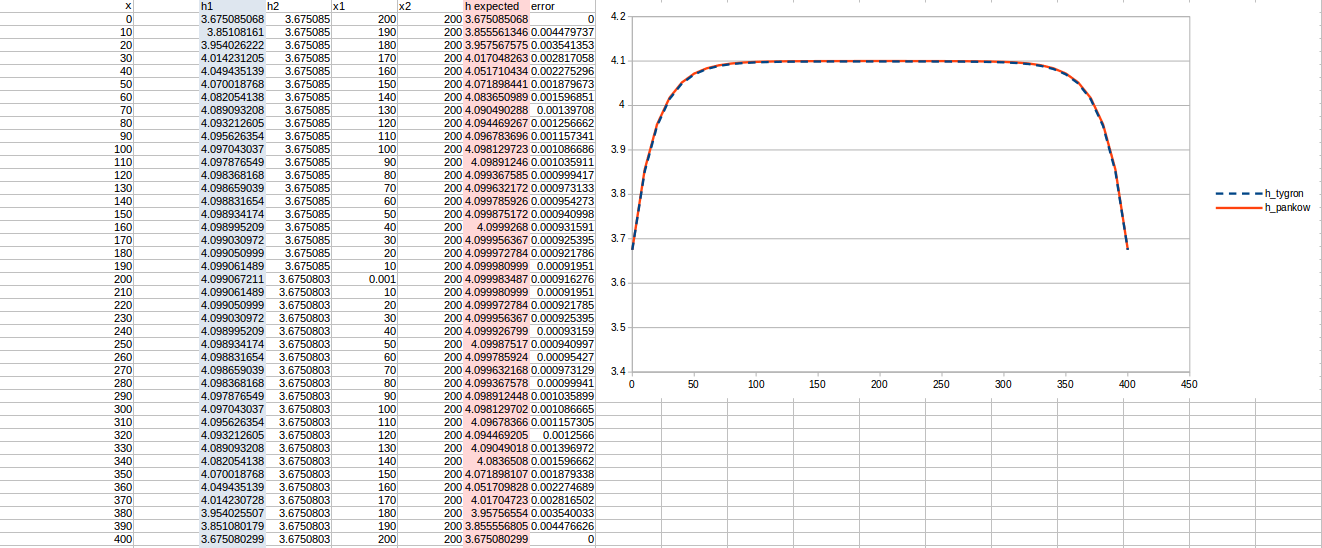Click the 450 label on chart X axis
The width and height of the screenshot is (1322, 548).
(1189, 384)
